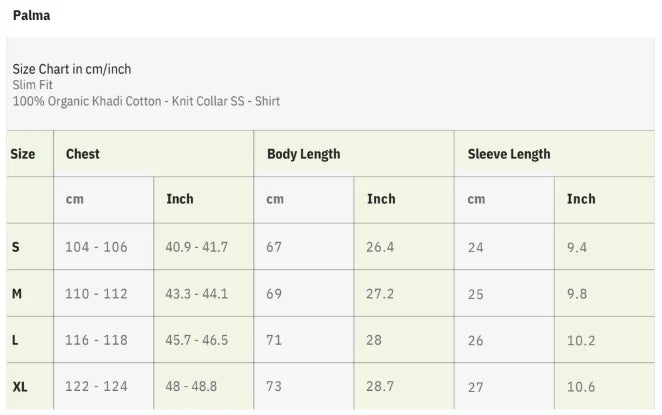662x415 pixels.
Task: Select the 69 body length cm cell
Action: (x=274, y=294)
